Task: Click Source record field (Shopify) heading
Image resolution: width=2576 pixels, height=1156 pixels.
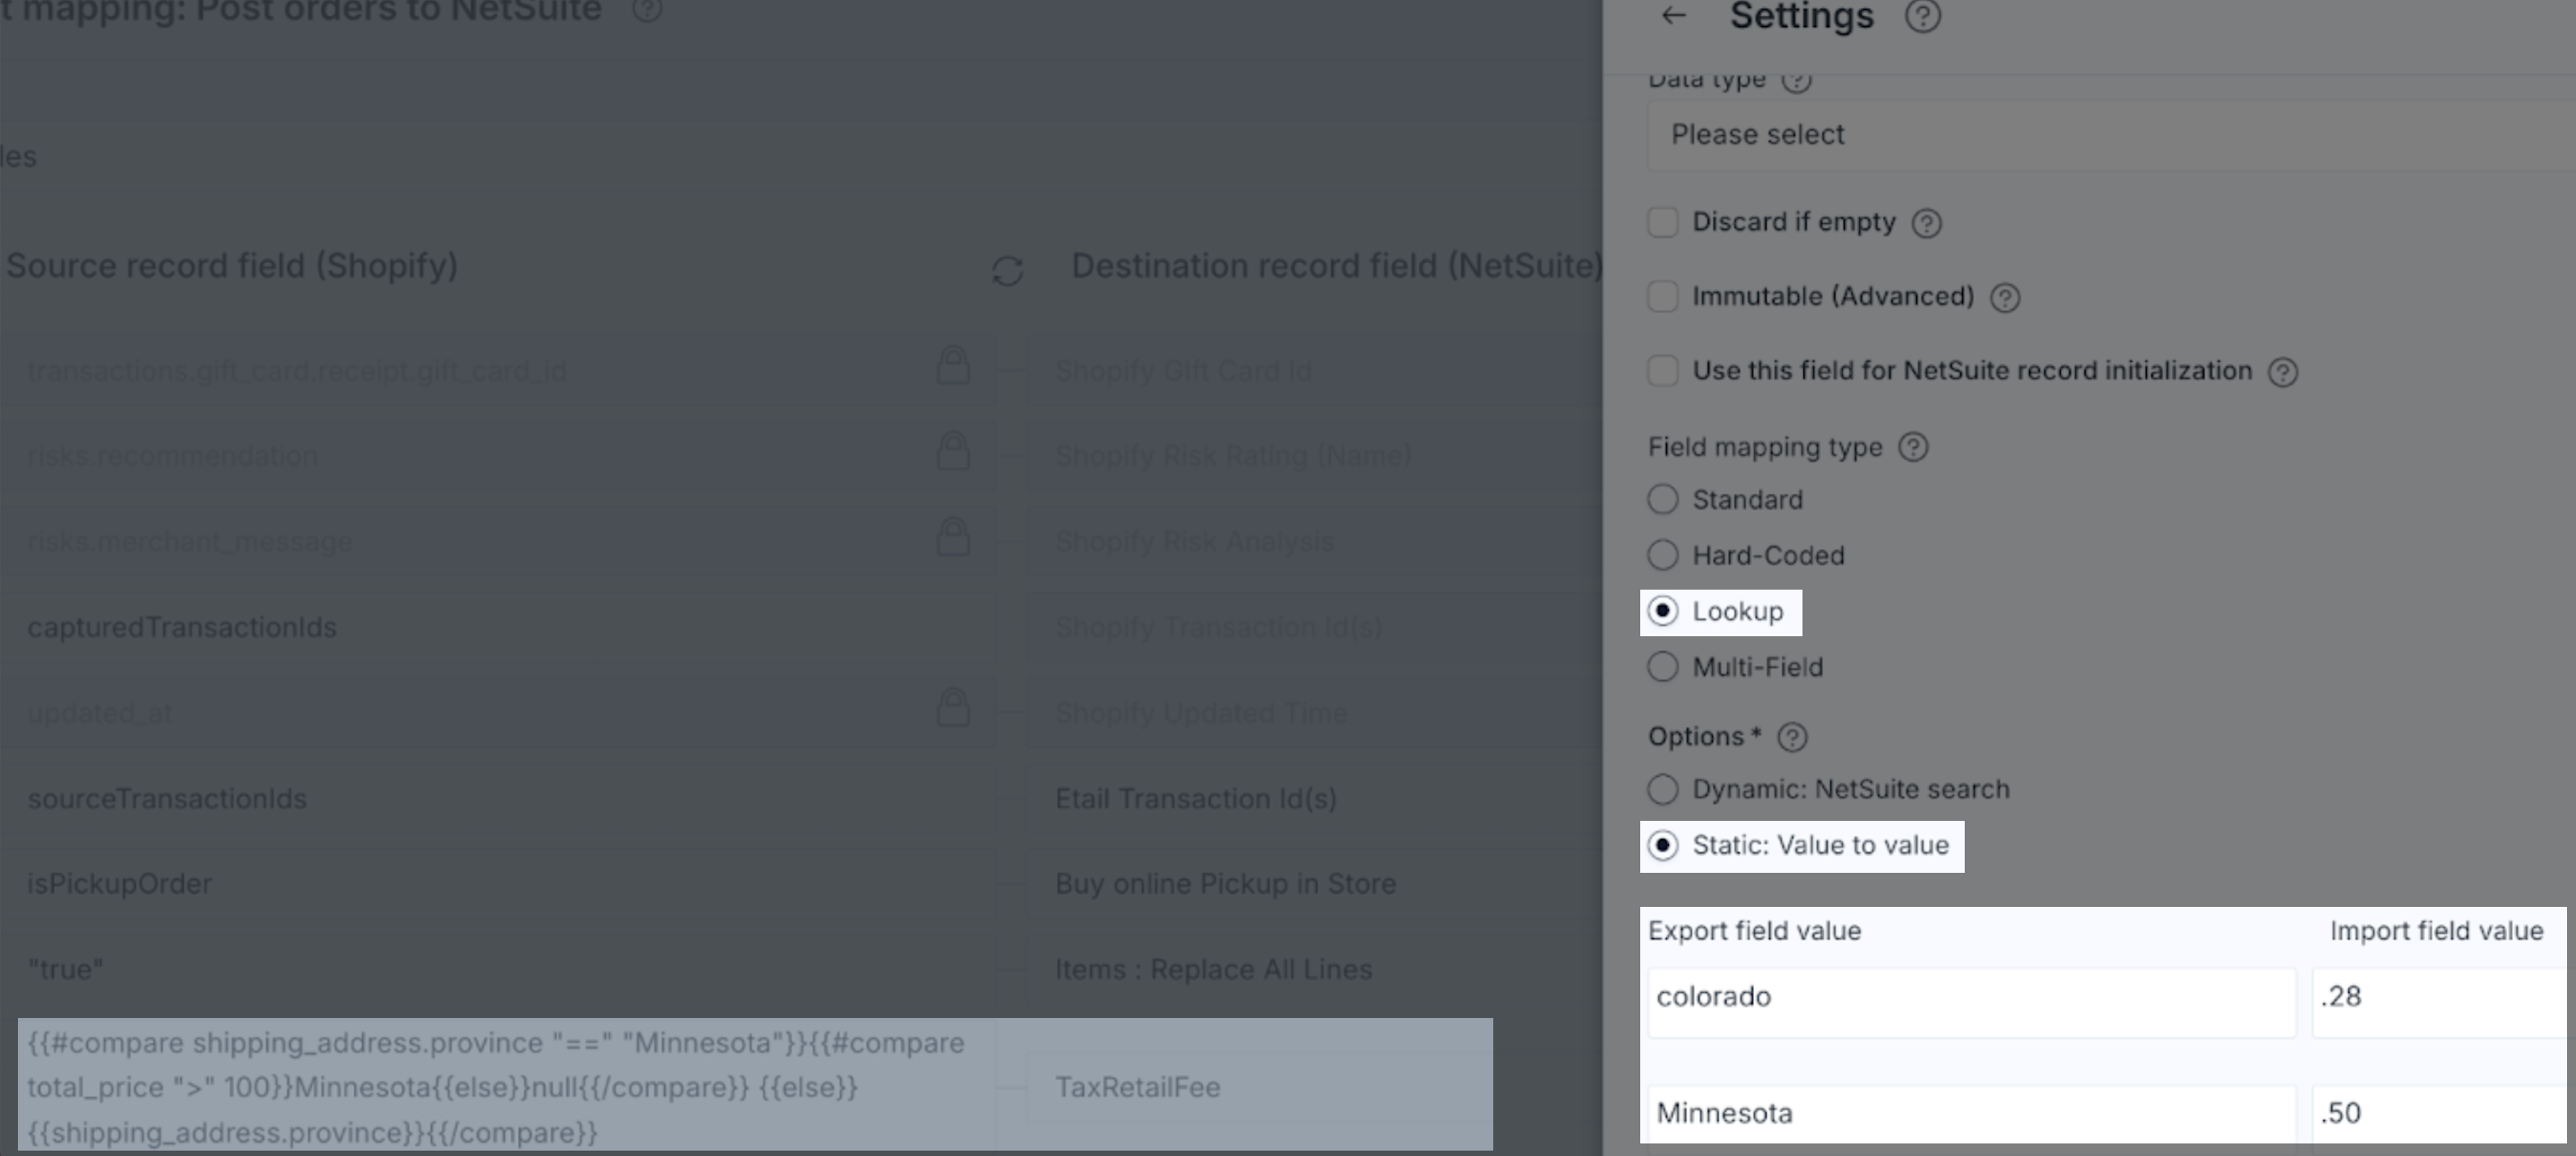Action: (x=232, y=266)
